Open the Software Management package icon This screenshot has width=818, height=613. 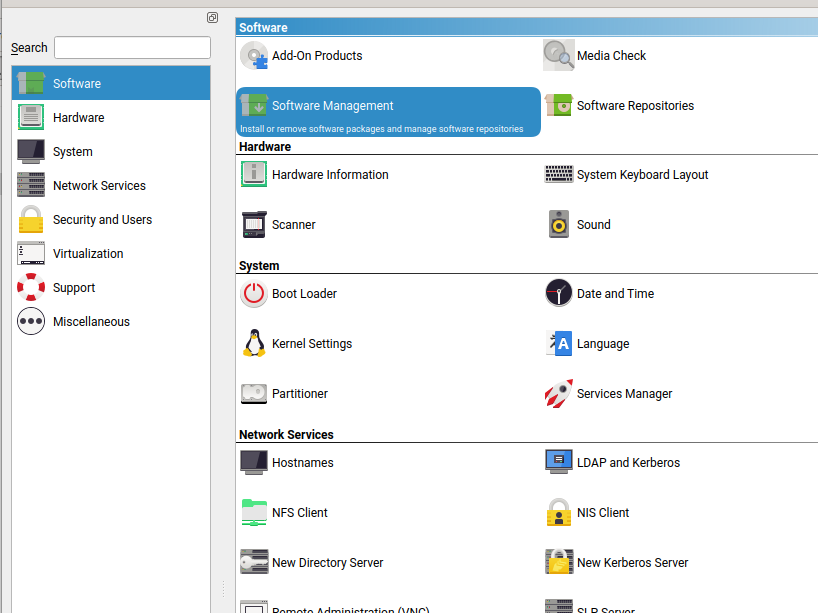pyautogui.click(x=254, y=105)
